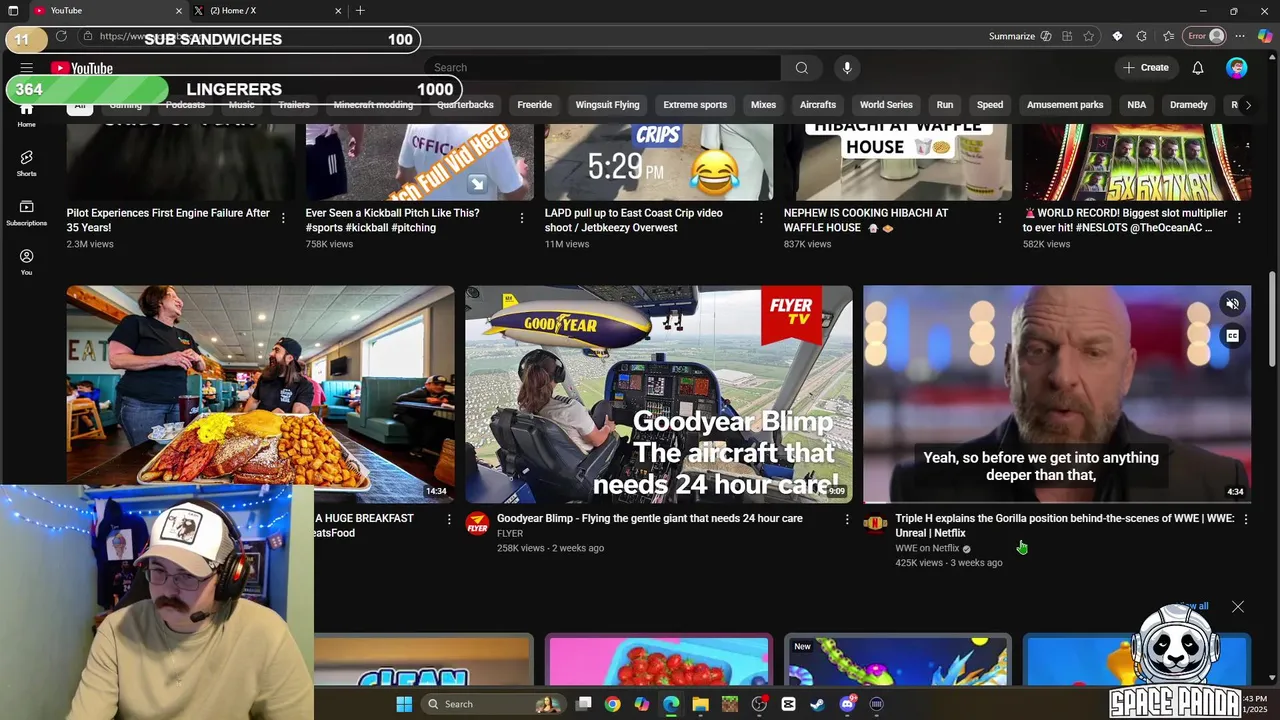Select the Amusement parks category chip
Viewport: 1280px width, 720px height.
coord(1065,105)
